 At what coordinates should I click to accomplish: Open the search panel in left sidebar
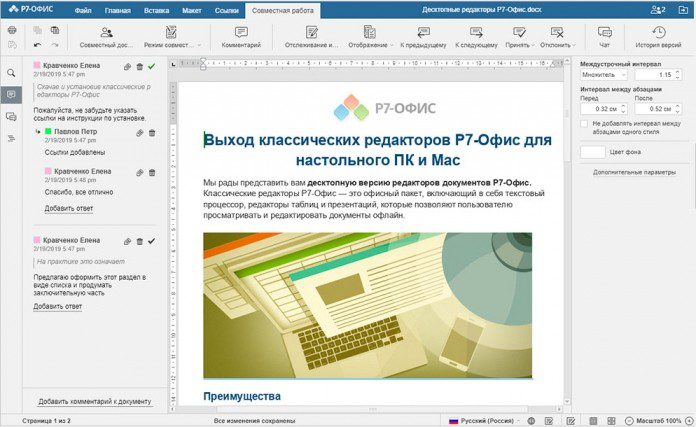click(12, 73)
